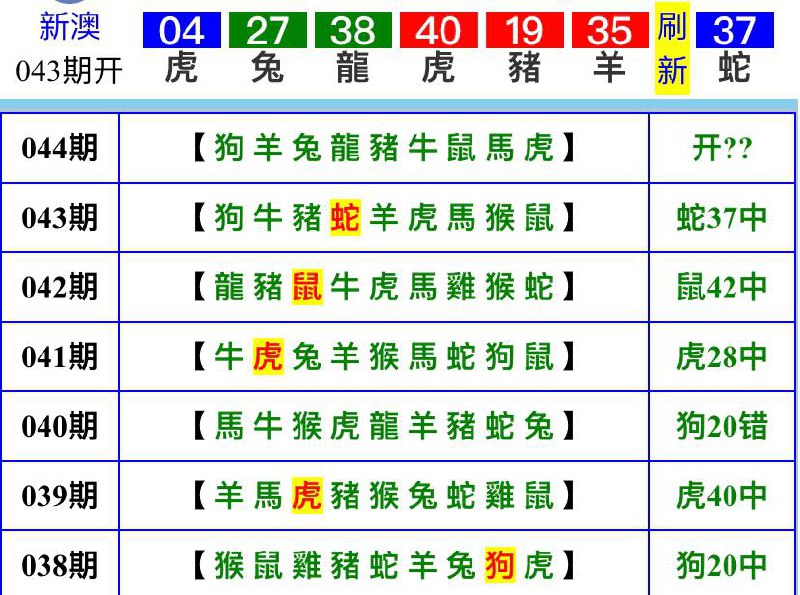Select the 041期 row label
The height and width of the screenshot is (595, 800).
point(60,356)
